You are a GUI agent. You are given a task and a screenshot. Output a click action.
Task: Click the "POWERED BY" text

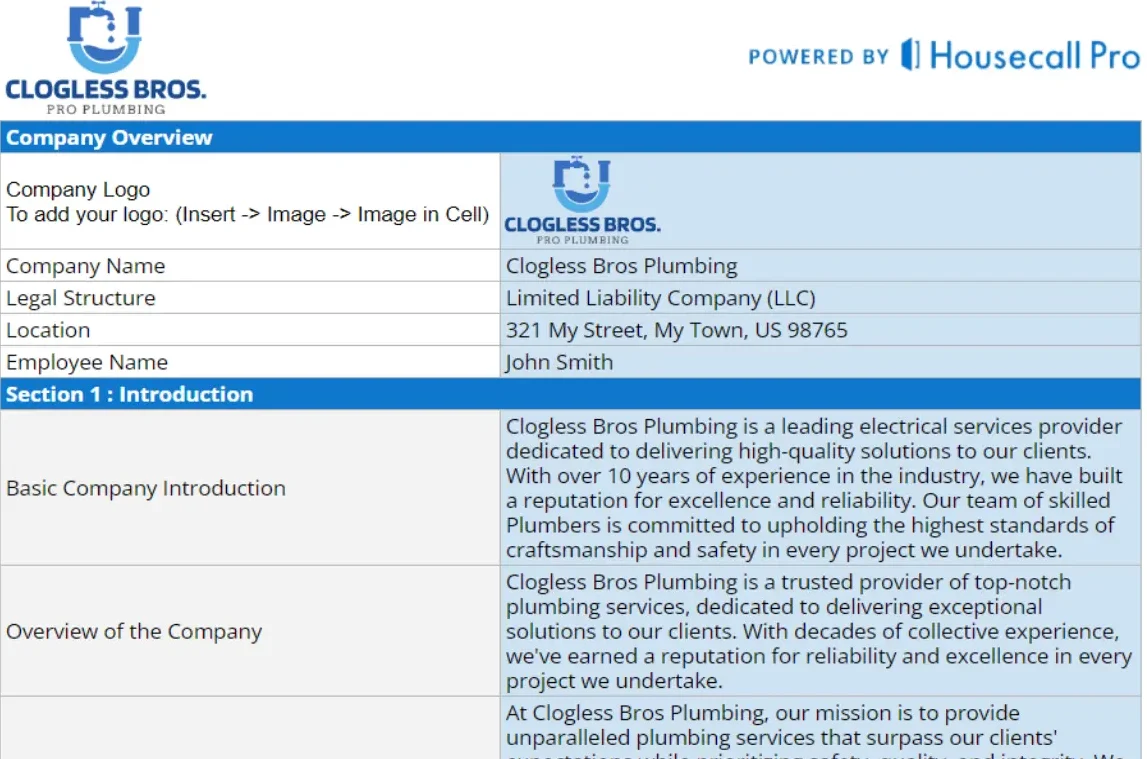tap(818, 57)
